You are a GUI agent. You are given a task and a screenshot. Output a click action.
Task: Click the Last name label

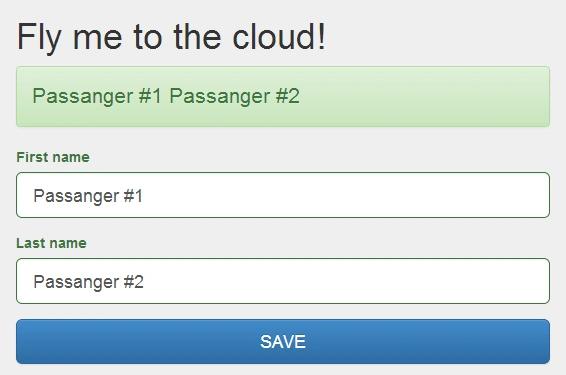[x=51, y=243]
